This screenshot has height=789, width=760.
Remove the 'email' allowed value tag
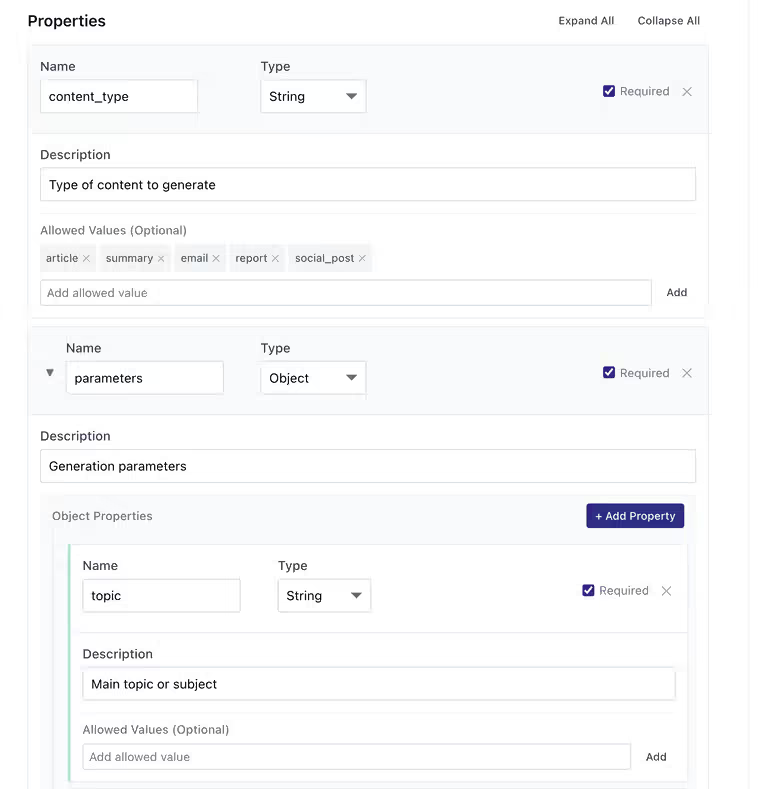click(x=216, y=258)
